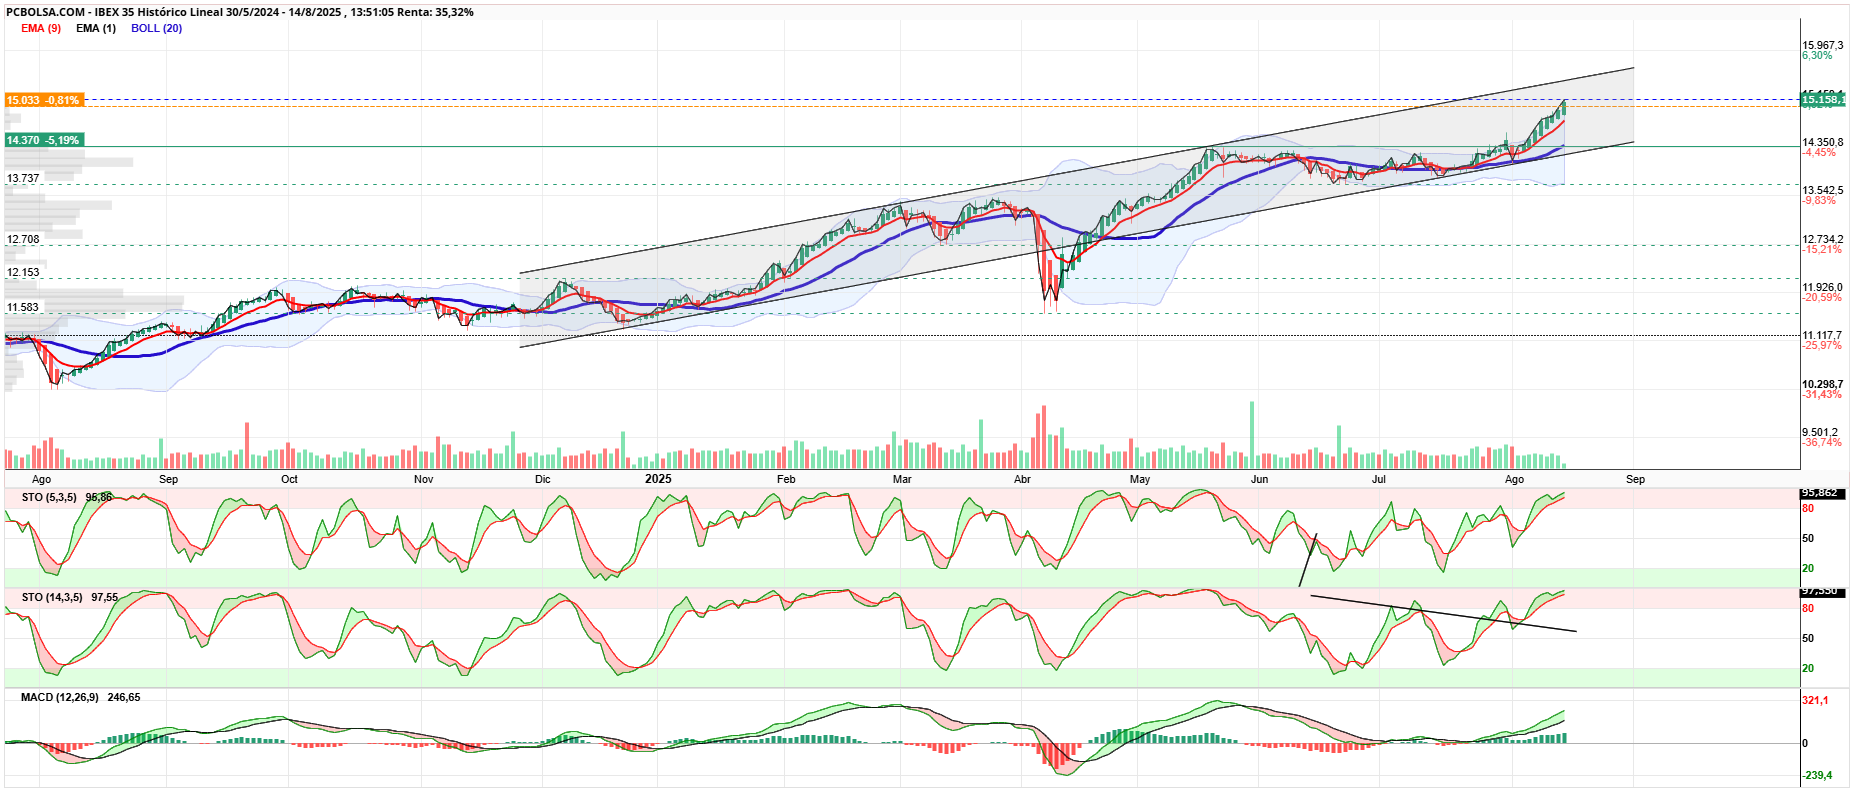Click 20 level on STO (14,3,5) axis
1854x792 pixels.
[1808, 668]
